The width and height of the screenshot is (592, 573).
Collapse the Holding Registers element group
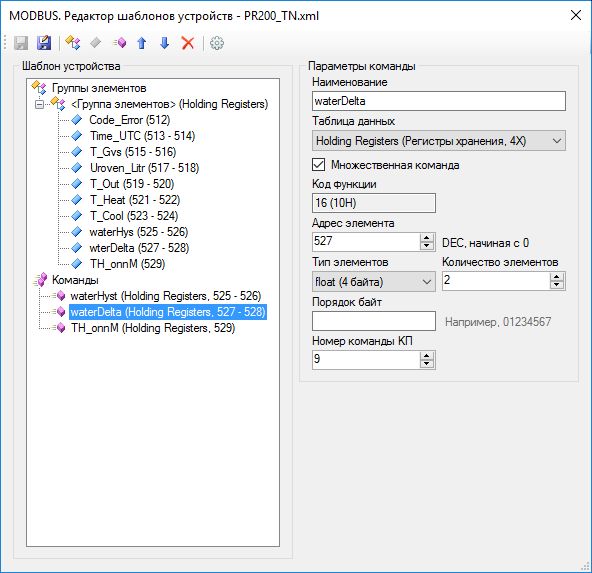click(39, 104)
